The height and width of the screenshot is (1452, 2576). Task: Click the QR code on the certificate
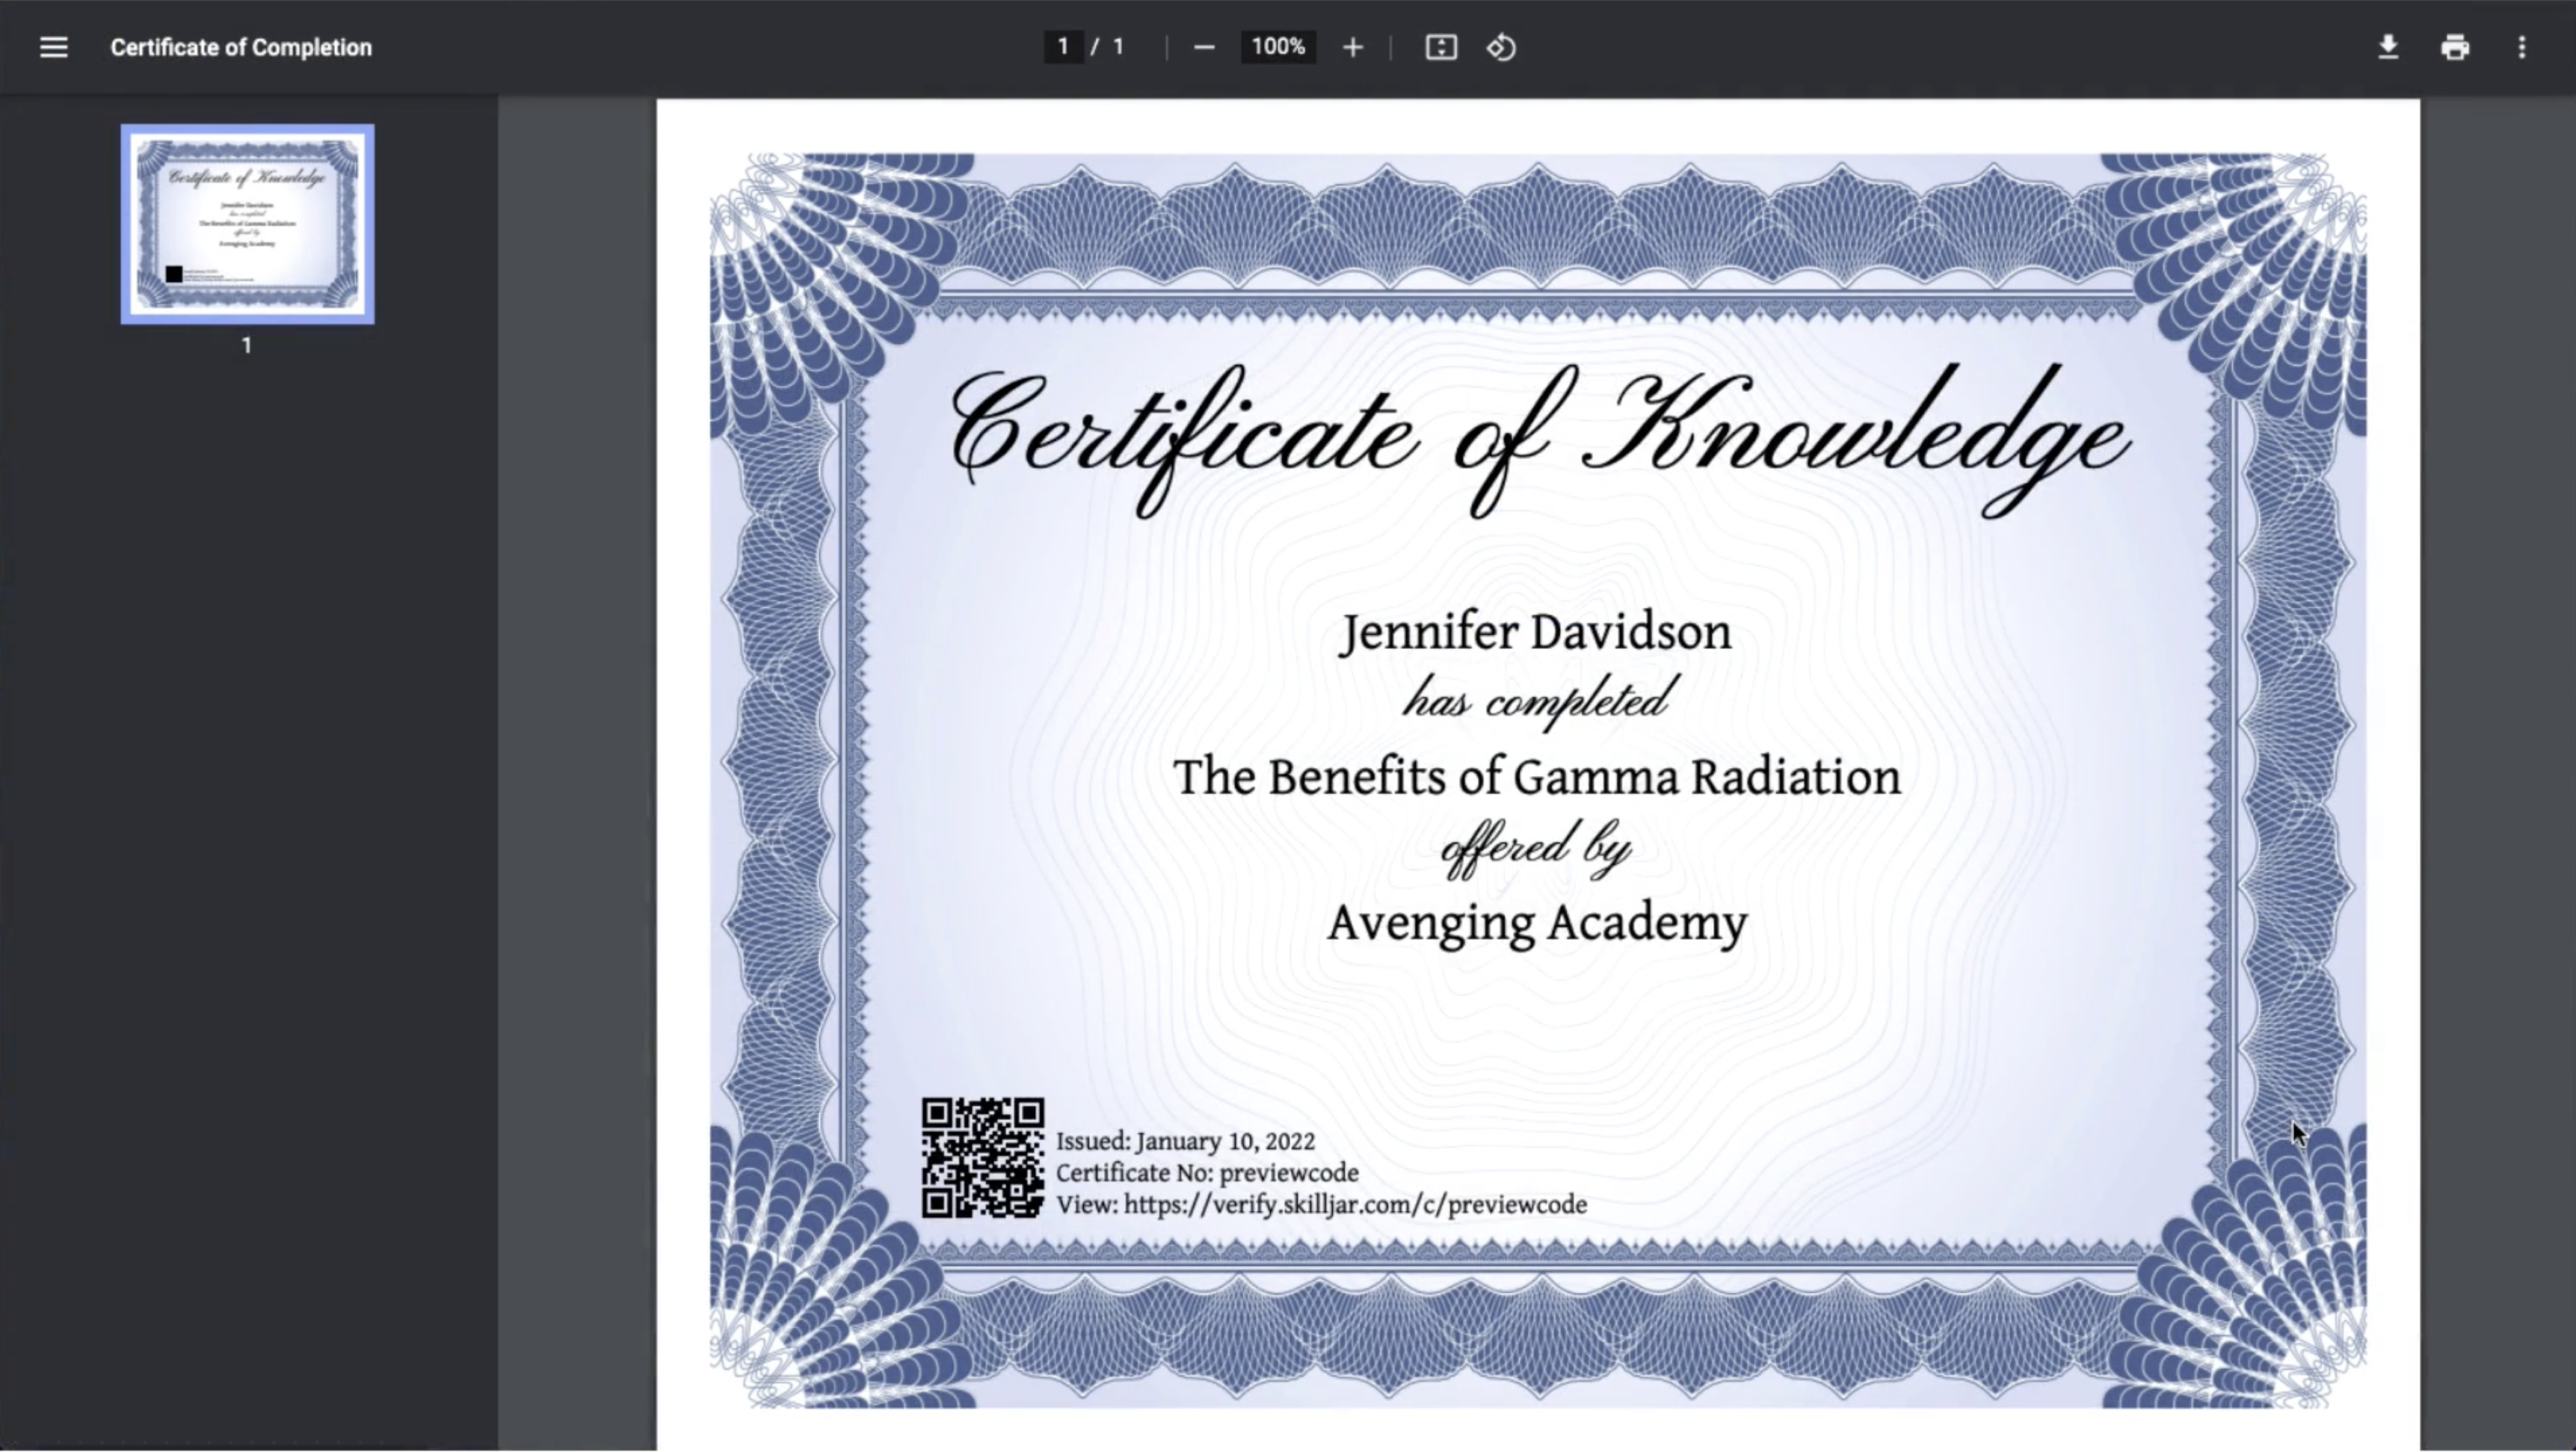point(982,1157)
